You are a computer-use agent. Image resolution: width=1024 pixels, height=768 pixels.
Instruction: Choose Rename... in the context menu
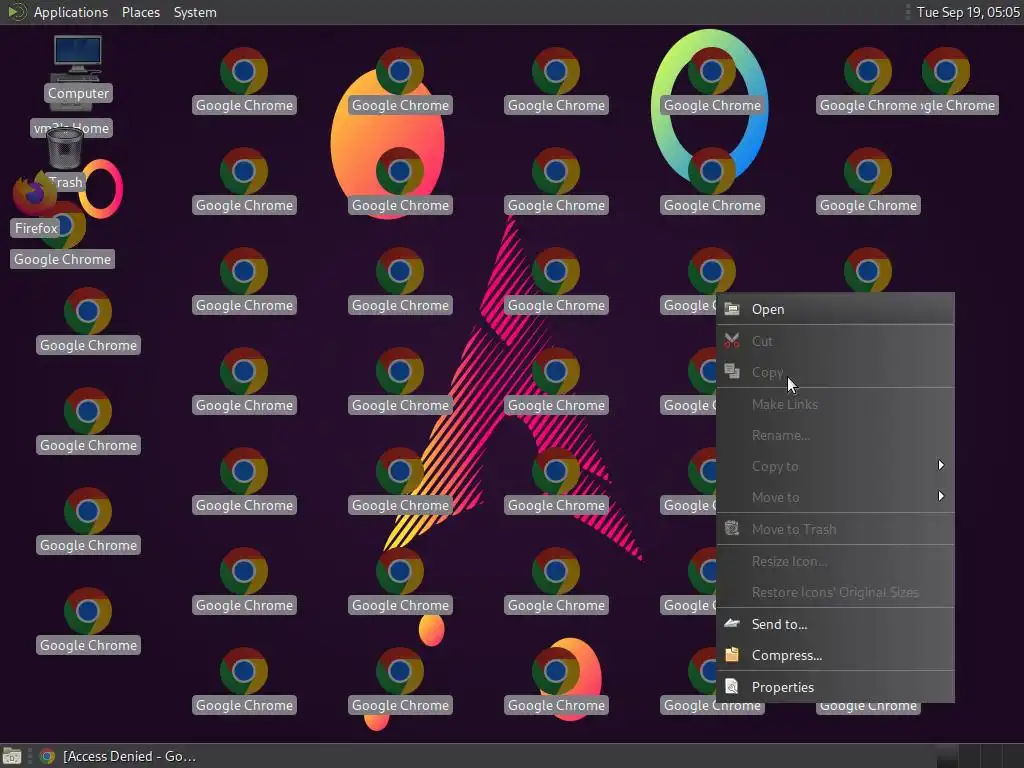[835, 435]
